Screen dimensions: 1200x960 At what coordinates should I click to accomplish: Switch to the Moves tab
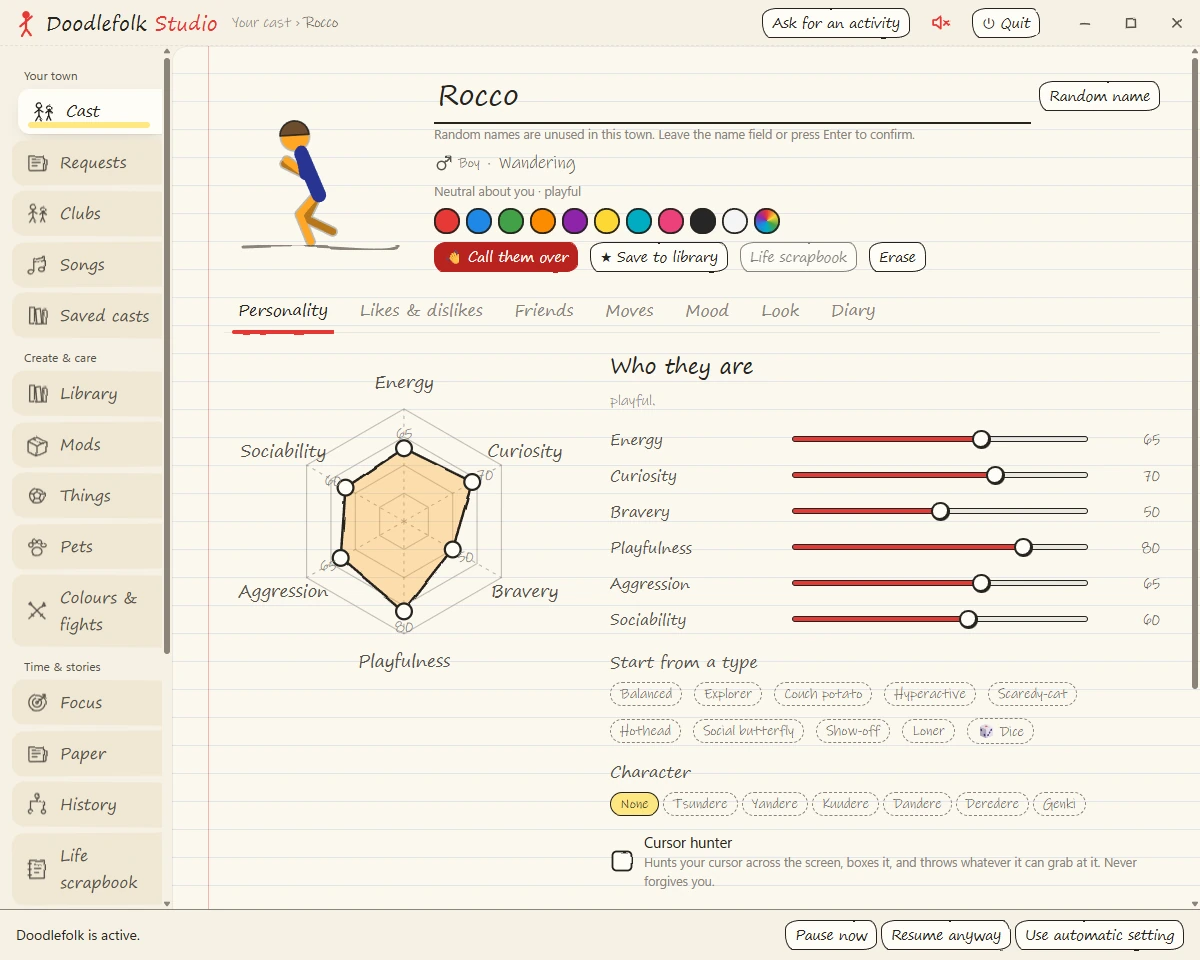click(629, 310)
